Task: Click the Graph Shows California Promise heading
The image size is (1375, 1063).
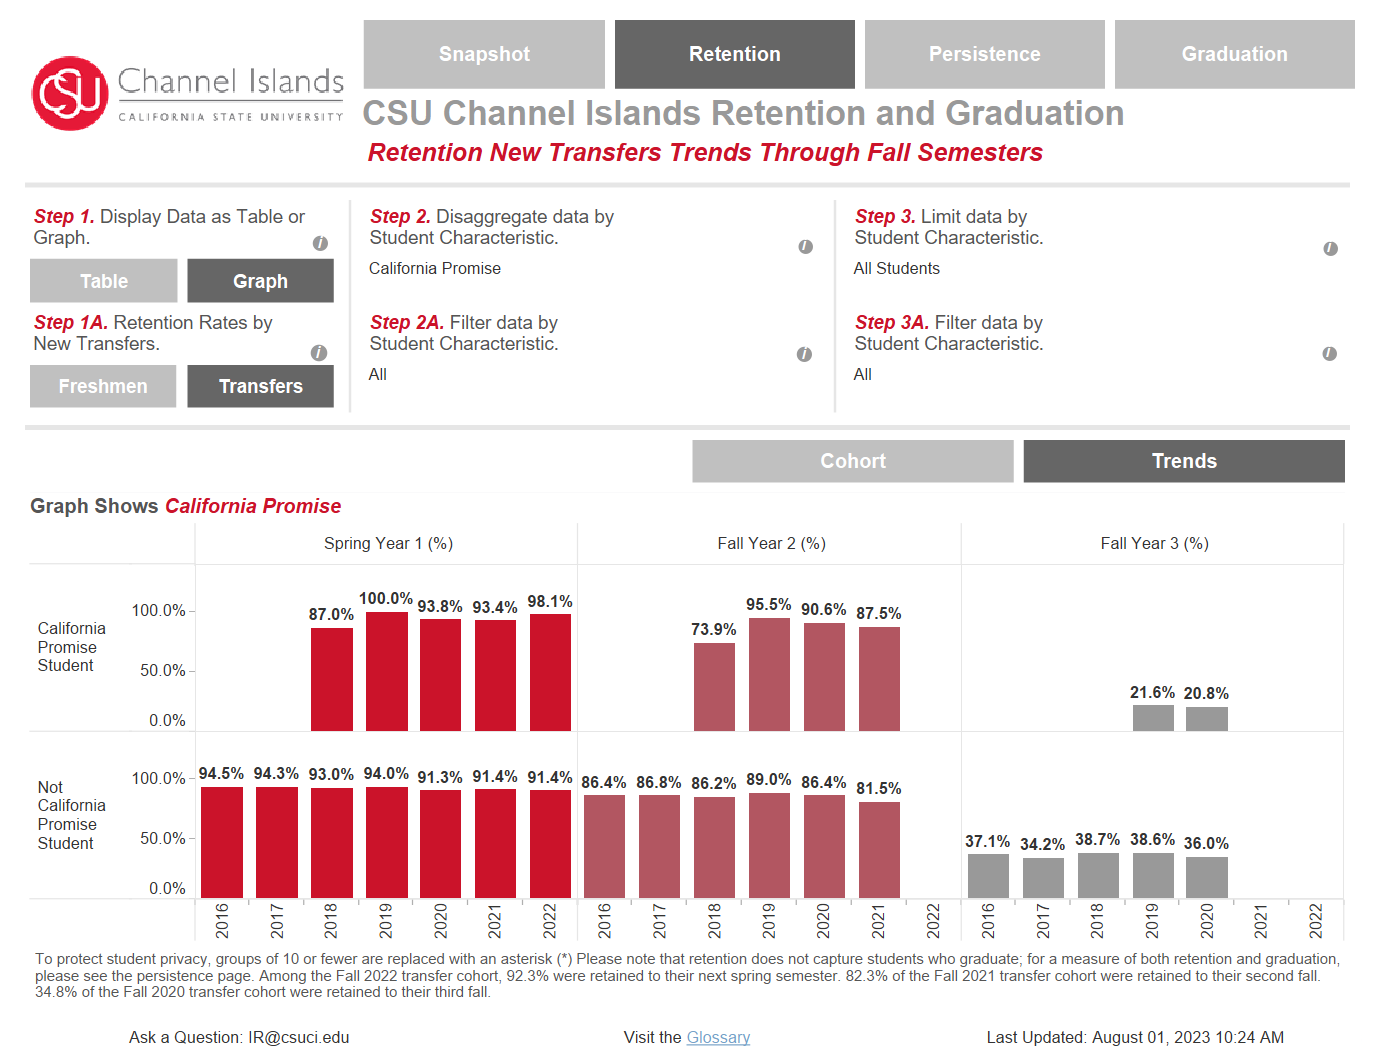Action: click(x=186, y=506)
